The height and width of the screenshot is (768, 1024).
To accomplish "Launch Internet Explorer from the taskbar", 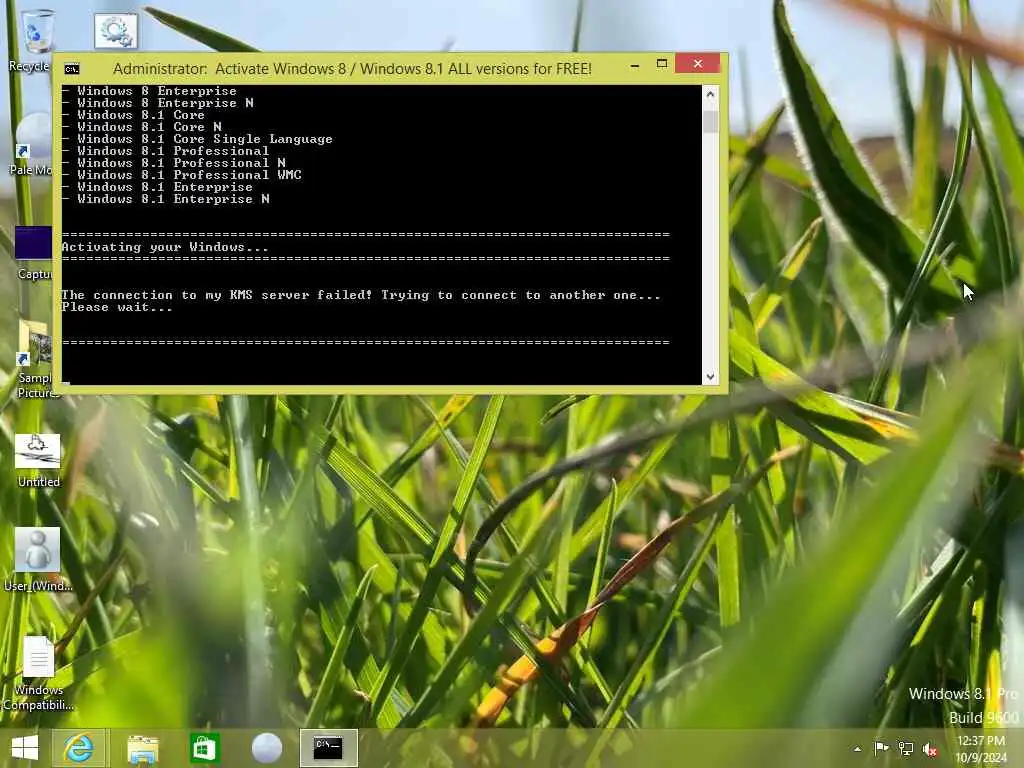I will 78,748.
